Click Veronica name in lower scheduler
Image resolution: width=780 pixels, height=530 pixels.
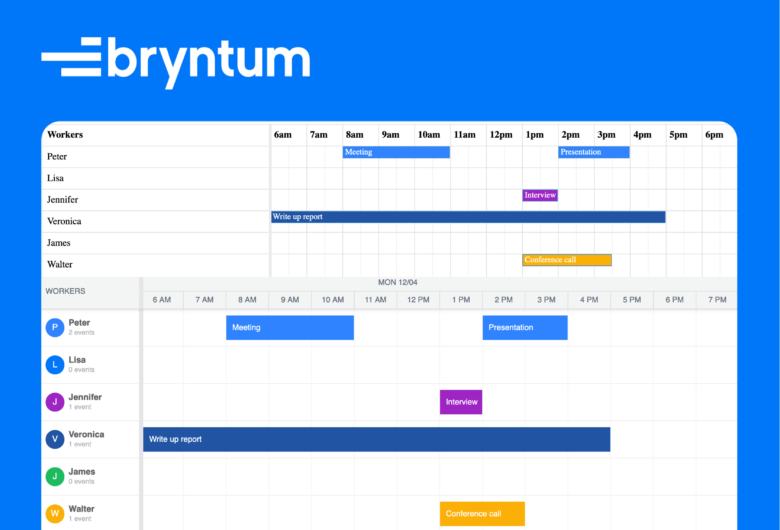(87, 434)
